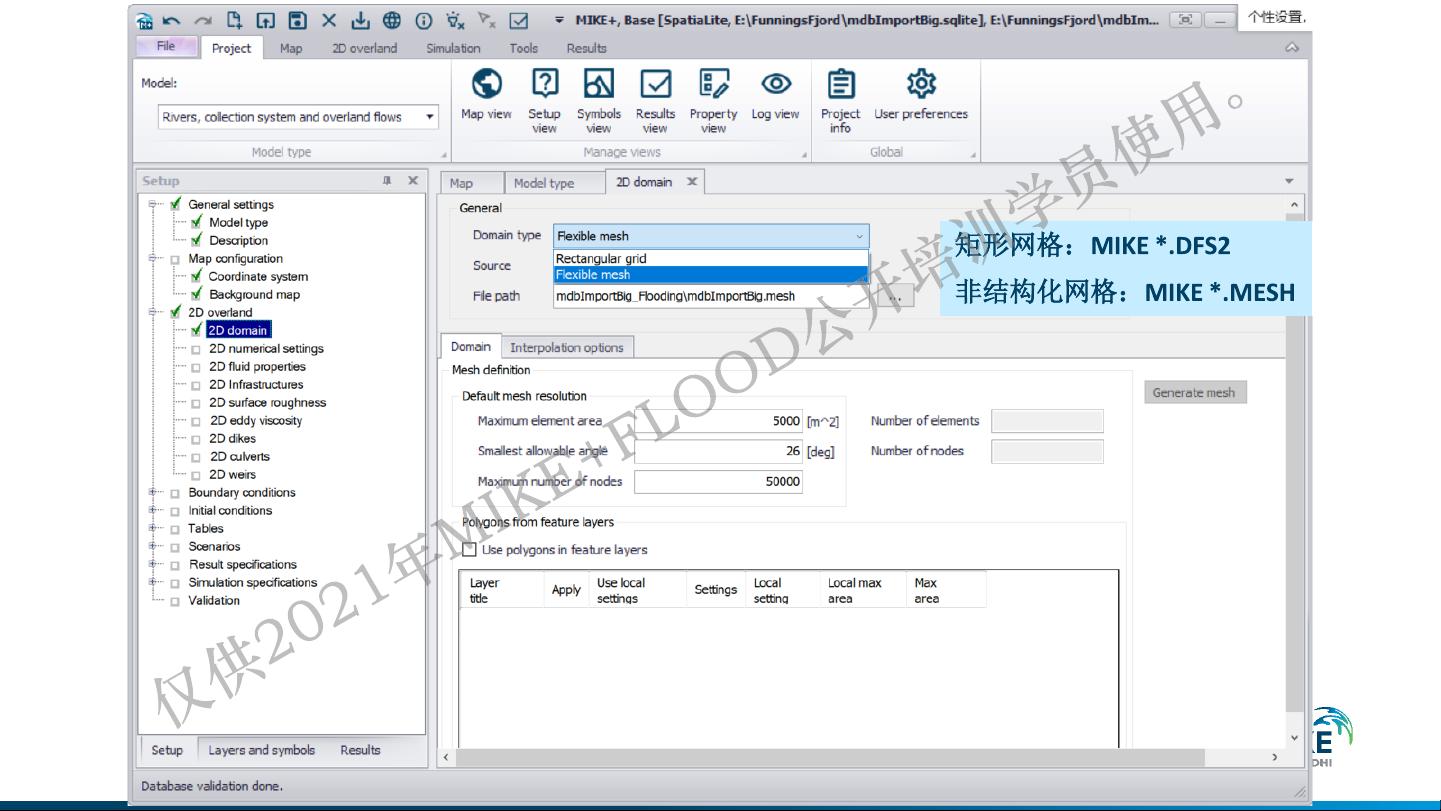Toggle checkbox for 2D weirs
The image size is (1441, 811).
tap(196, 475)
